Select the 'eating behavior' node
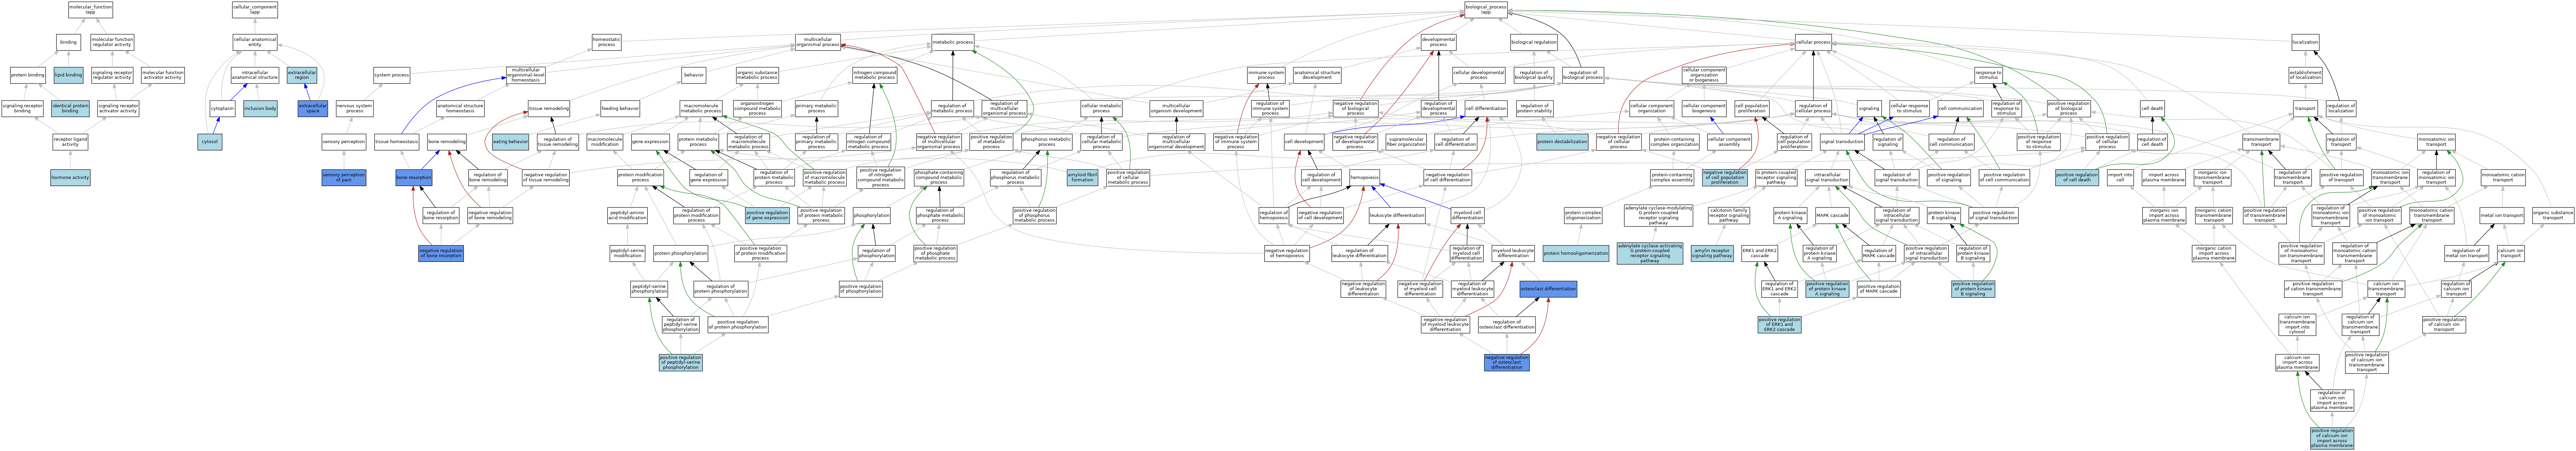This screenshot has width=2576, height=451. [510, 142]
